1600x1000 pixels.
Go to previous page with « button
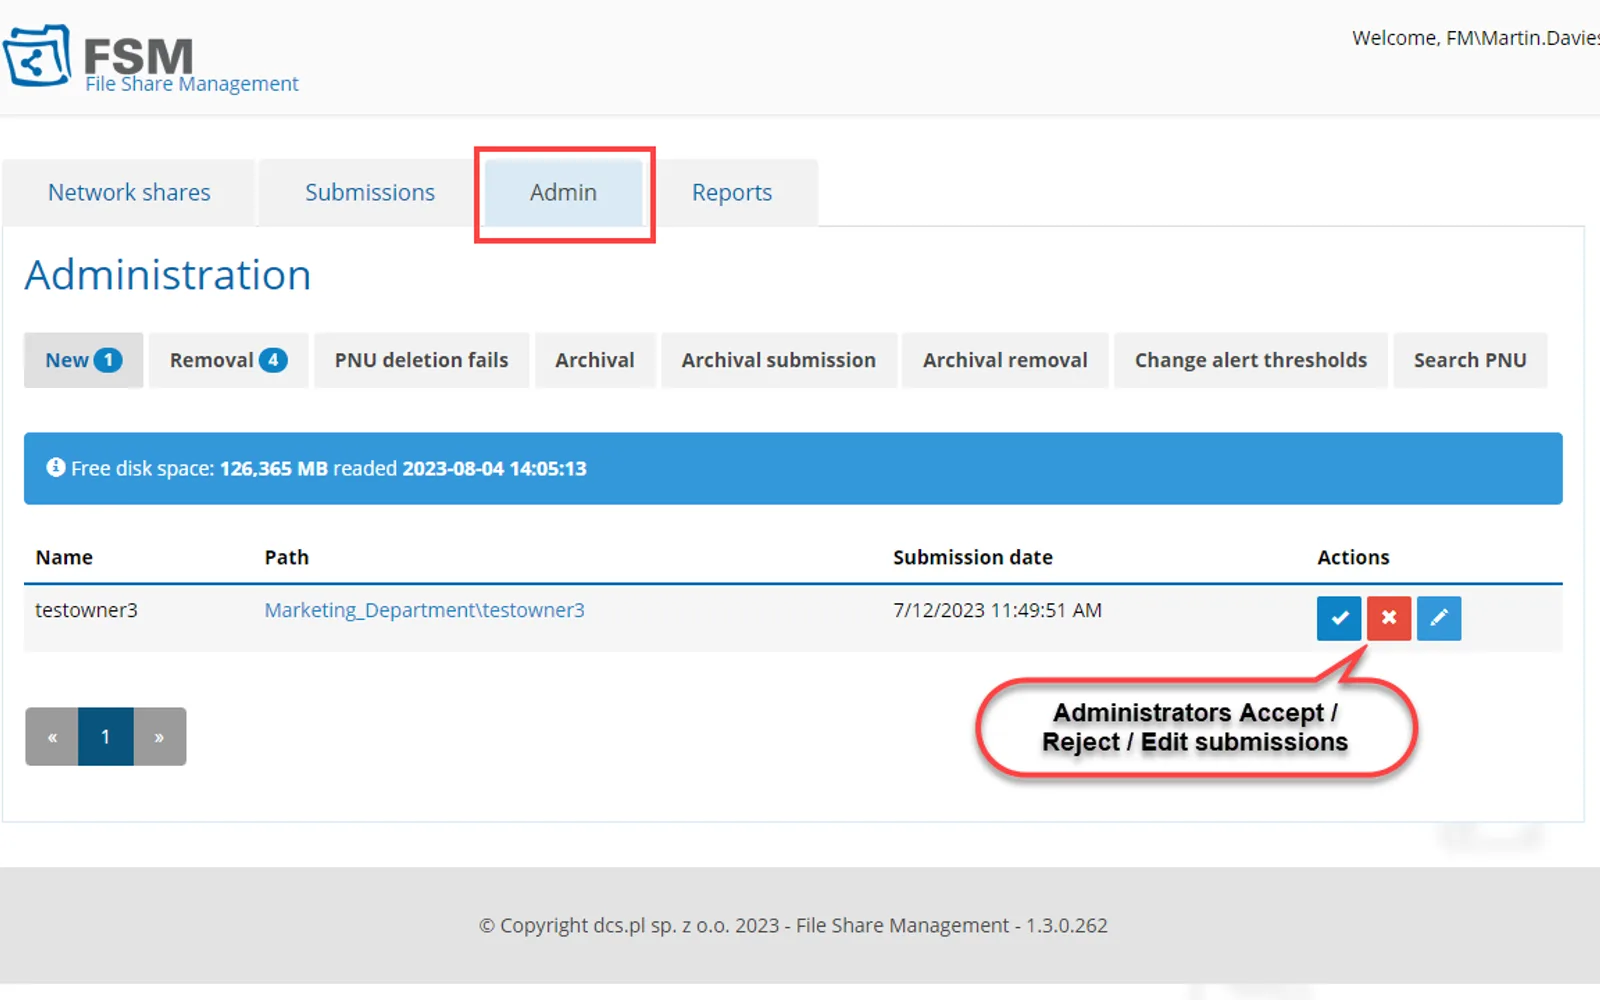point(52,737)
